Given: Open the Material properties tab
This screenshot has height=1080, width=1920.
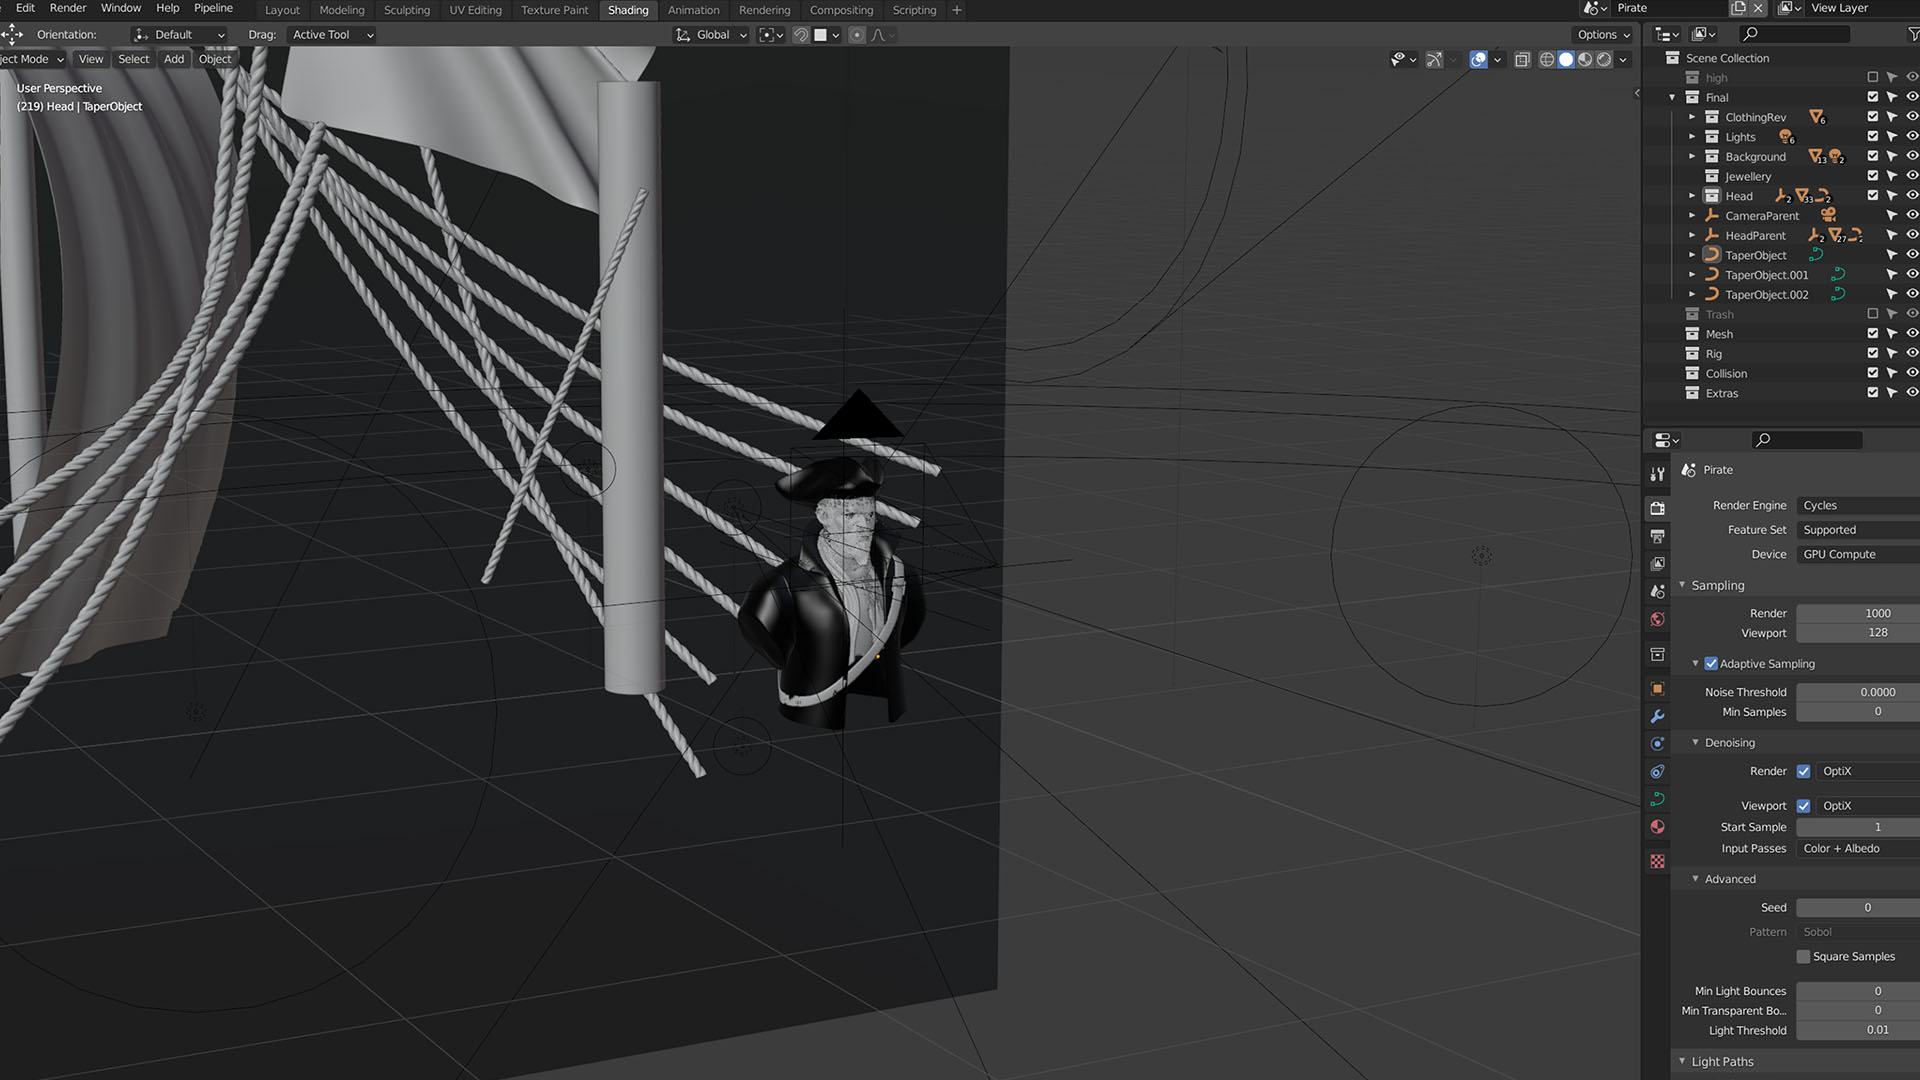Looking at the screenshot, I should pos(1657,827).
